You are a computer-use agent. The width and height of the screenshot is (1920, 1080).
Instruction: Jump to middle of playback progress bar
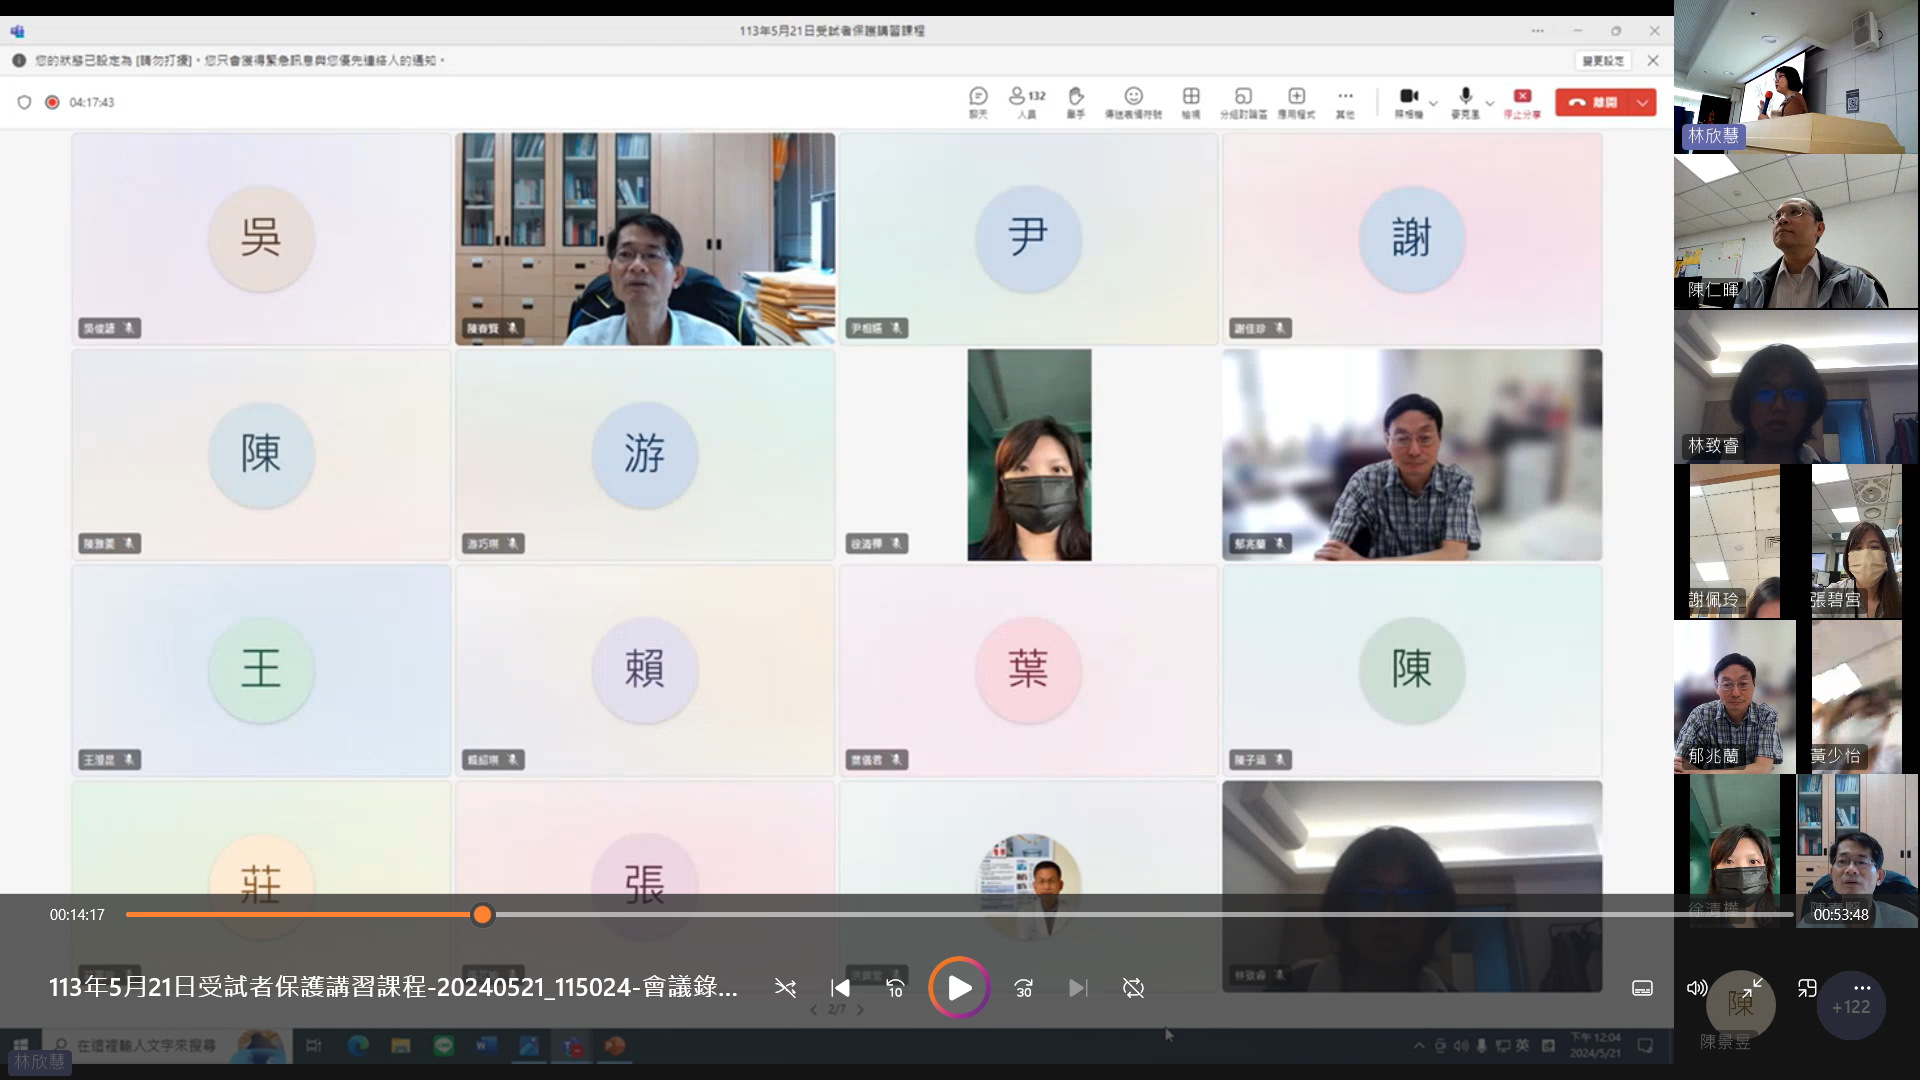(959, 914)
